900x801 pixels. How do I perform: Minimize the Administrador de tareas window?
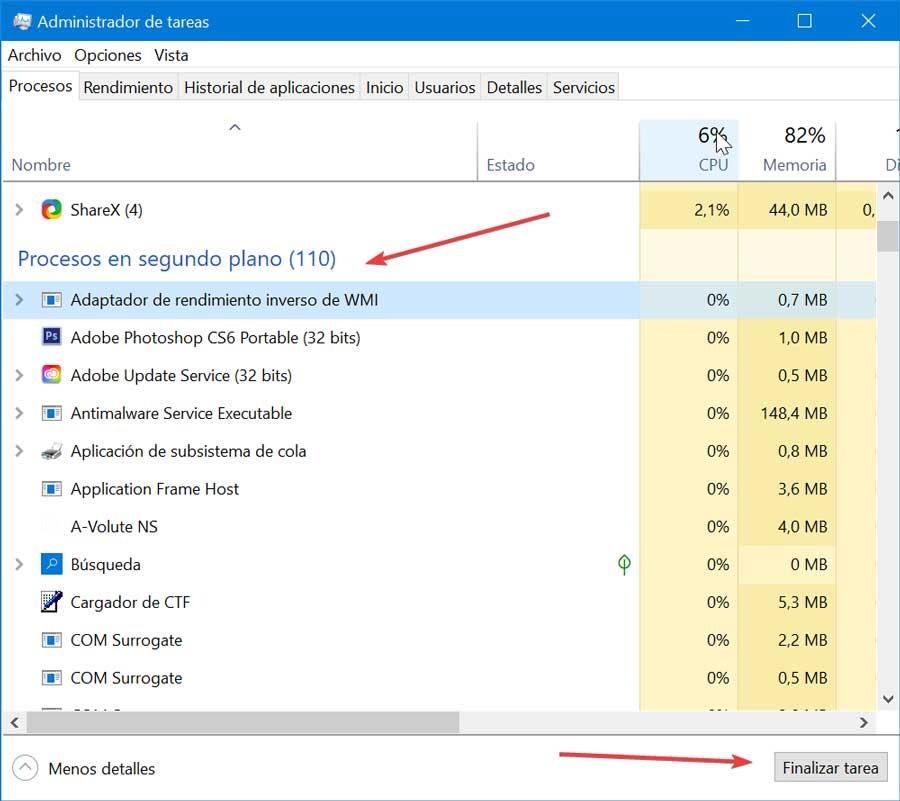click(x=742, y=21)
